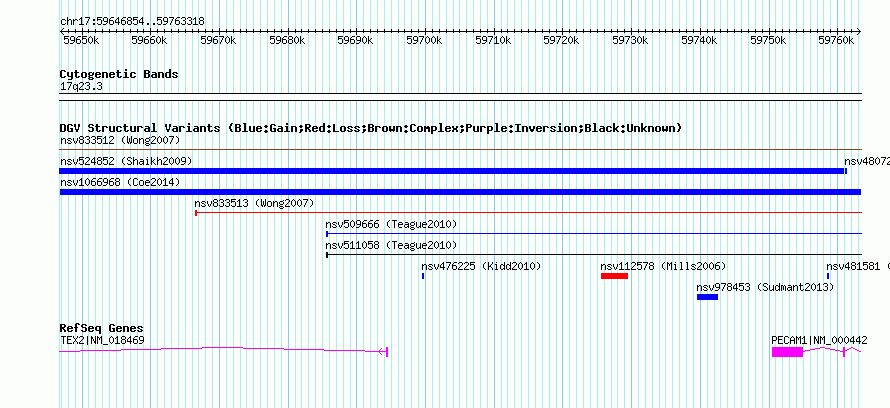Open the PECAM1 gene magenta exon block
Viewport: 890px width, 408px height.
pos(787,352)
